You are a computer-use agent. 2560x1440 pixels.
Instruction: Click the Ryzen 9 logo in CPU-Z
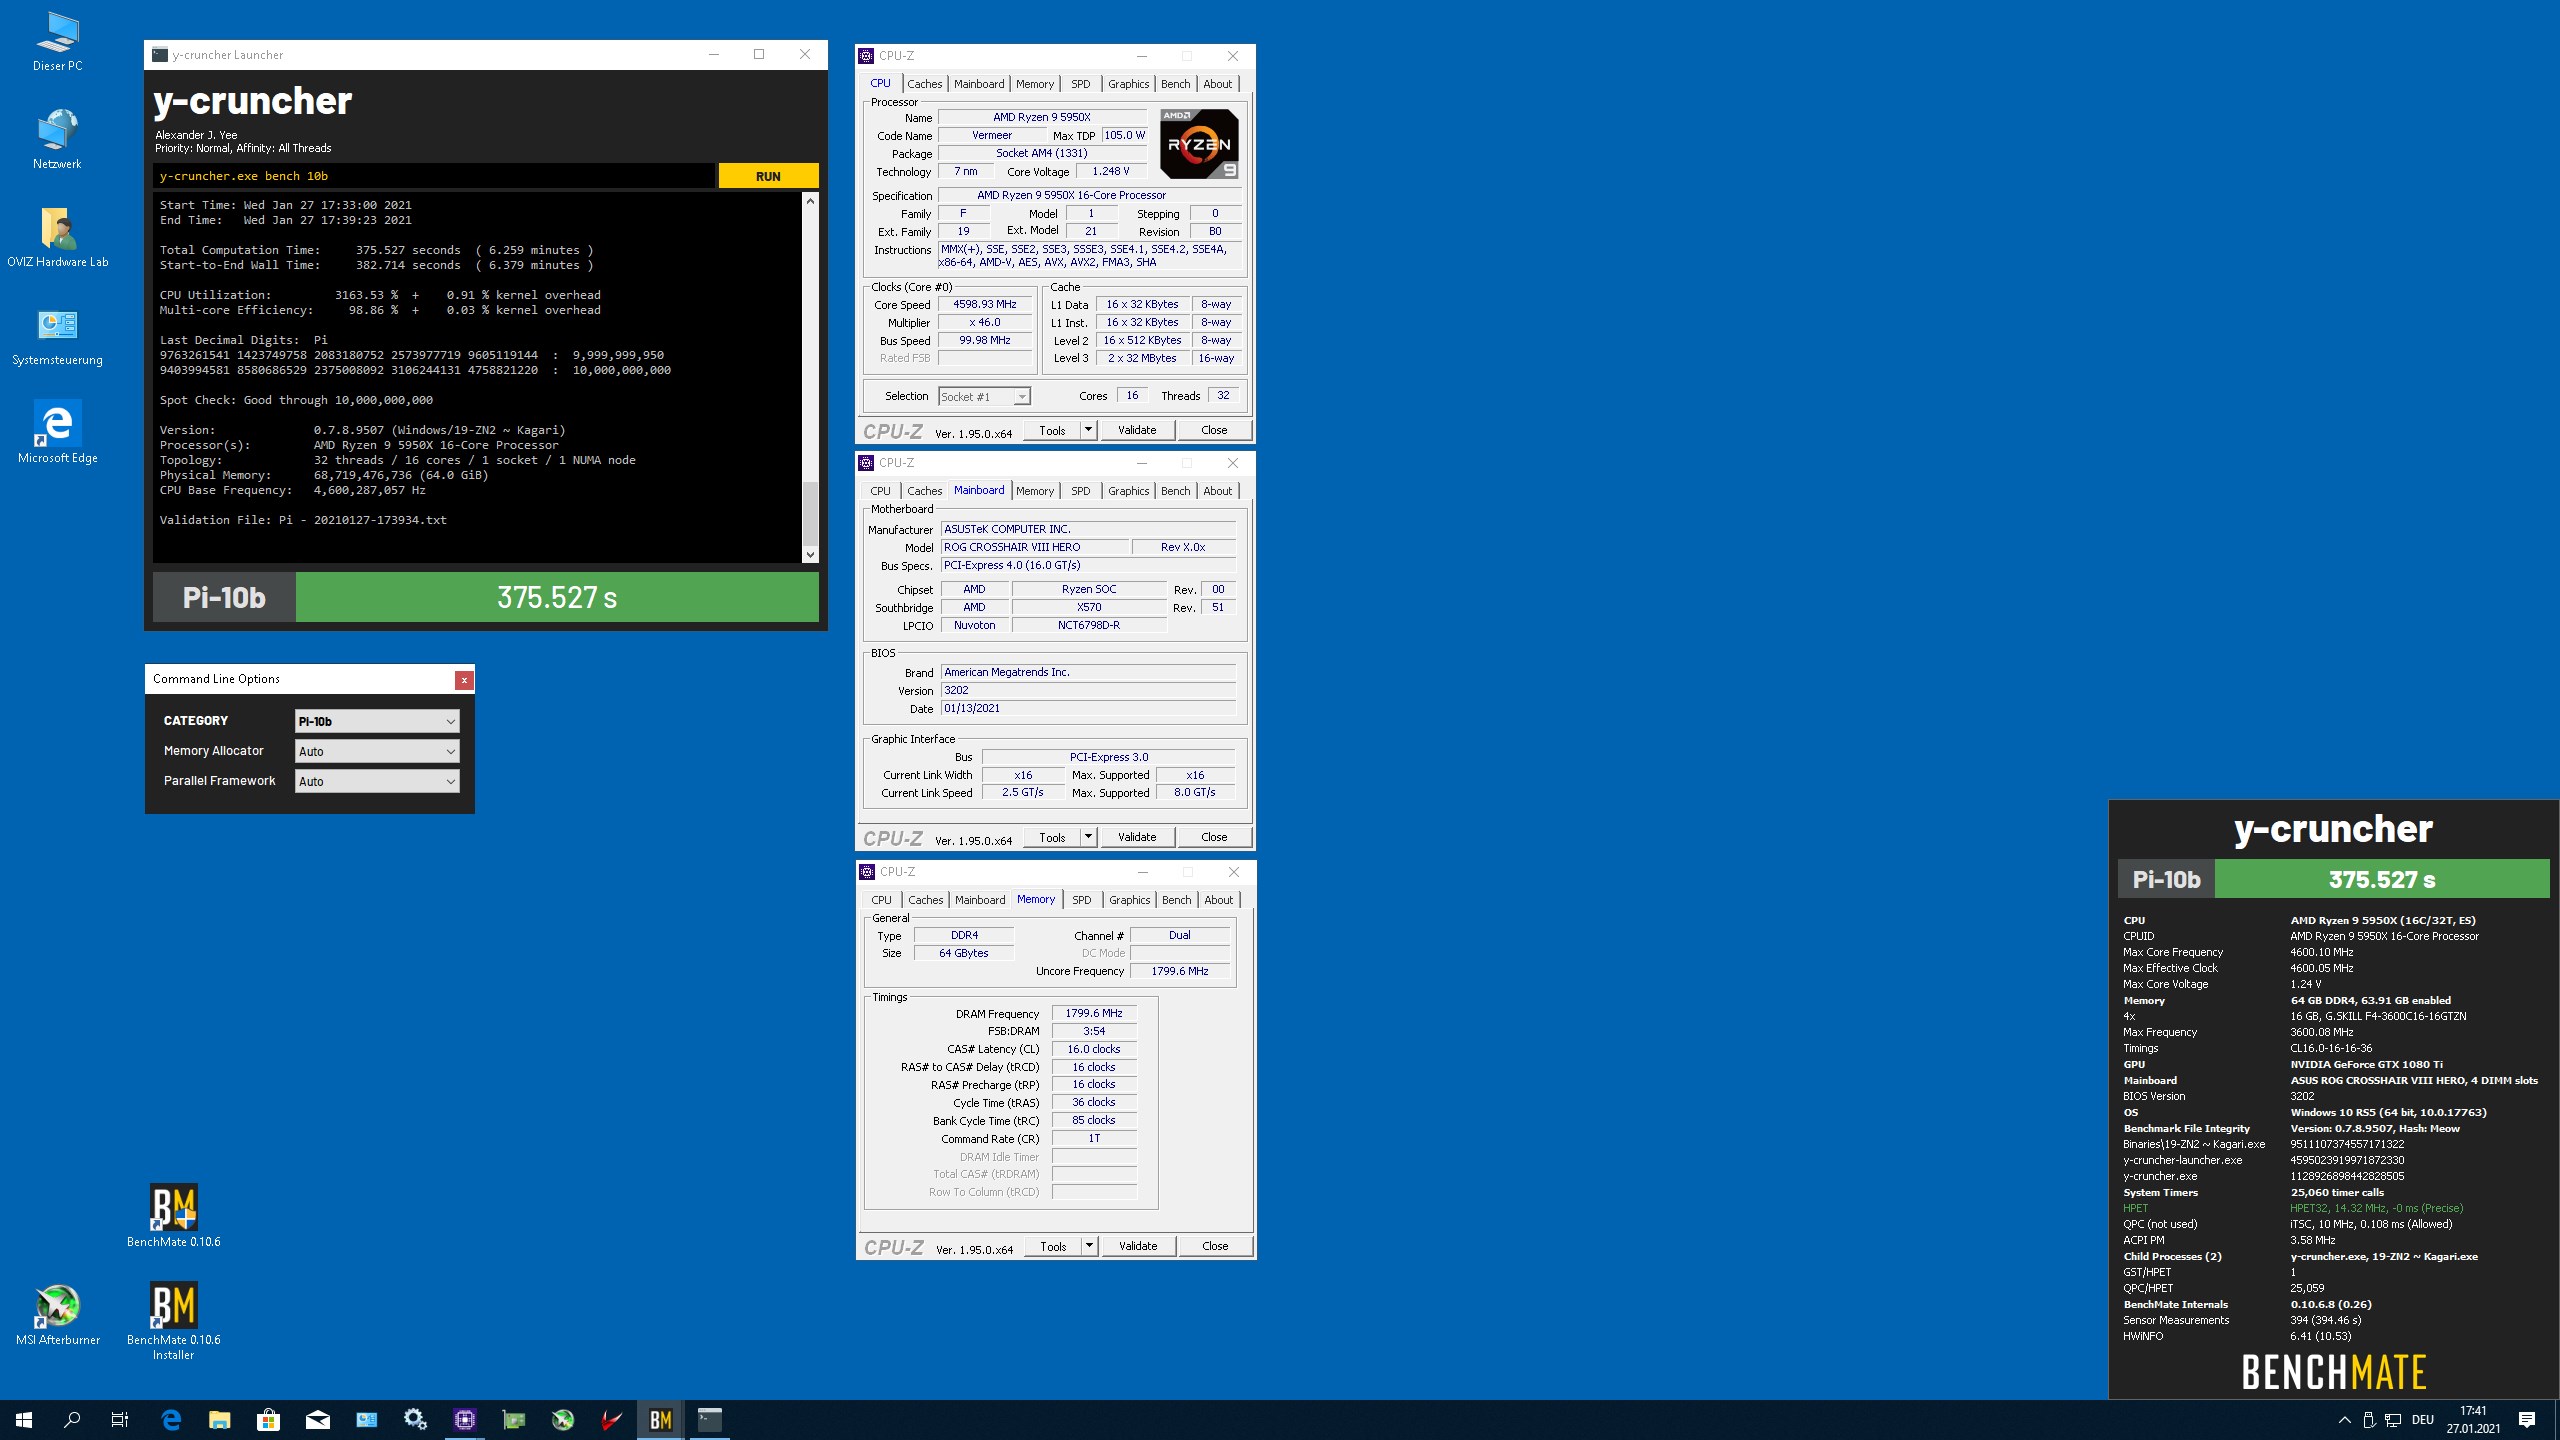pos(1199,144)
